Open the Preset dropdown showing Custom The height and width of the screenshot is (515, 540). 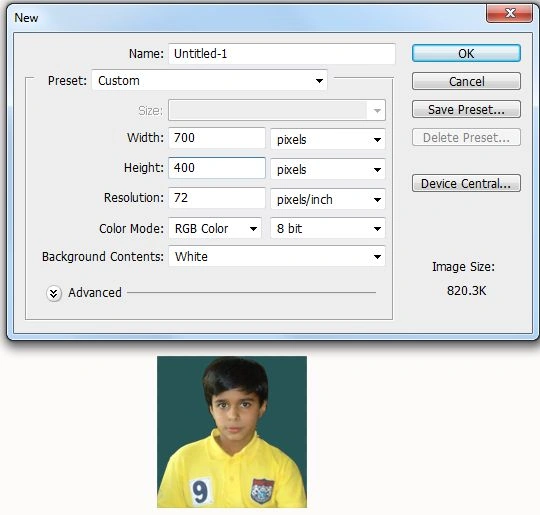pos(209,81)
